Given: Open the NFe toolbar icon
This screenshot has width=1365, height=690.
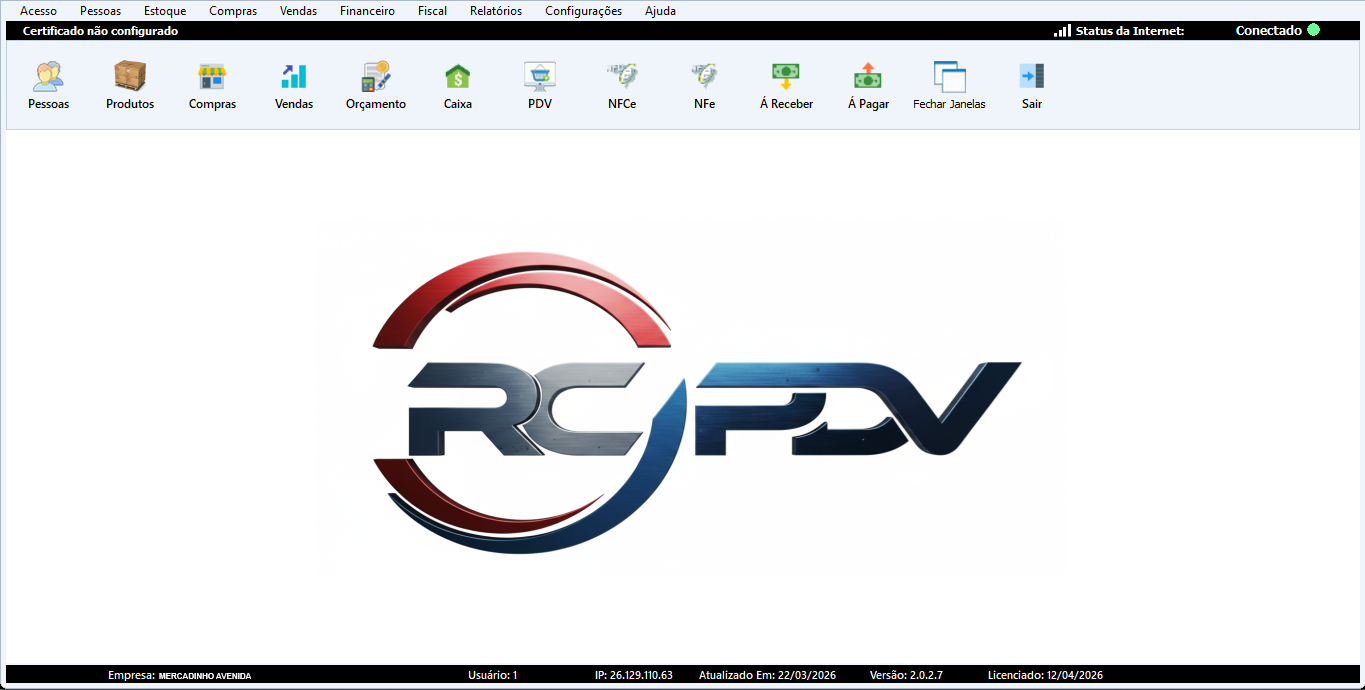Looking at the screenshot, I should click(x=704, y=77).
